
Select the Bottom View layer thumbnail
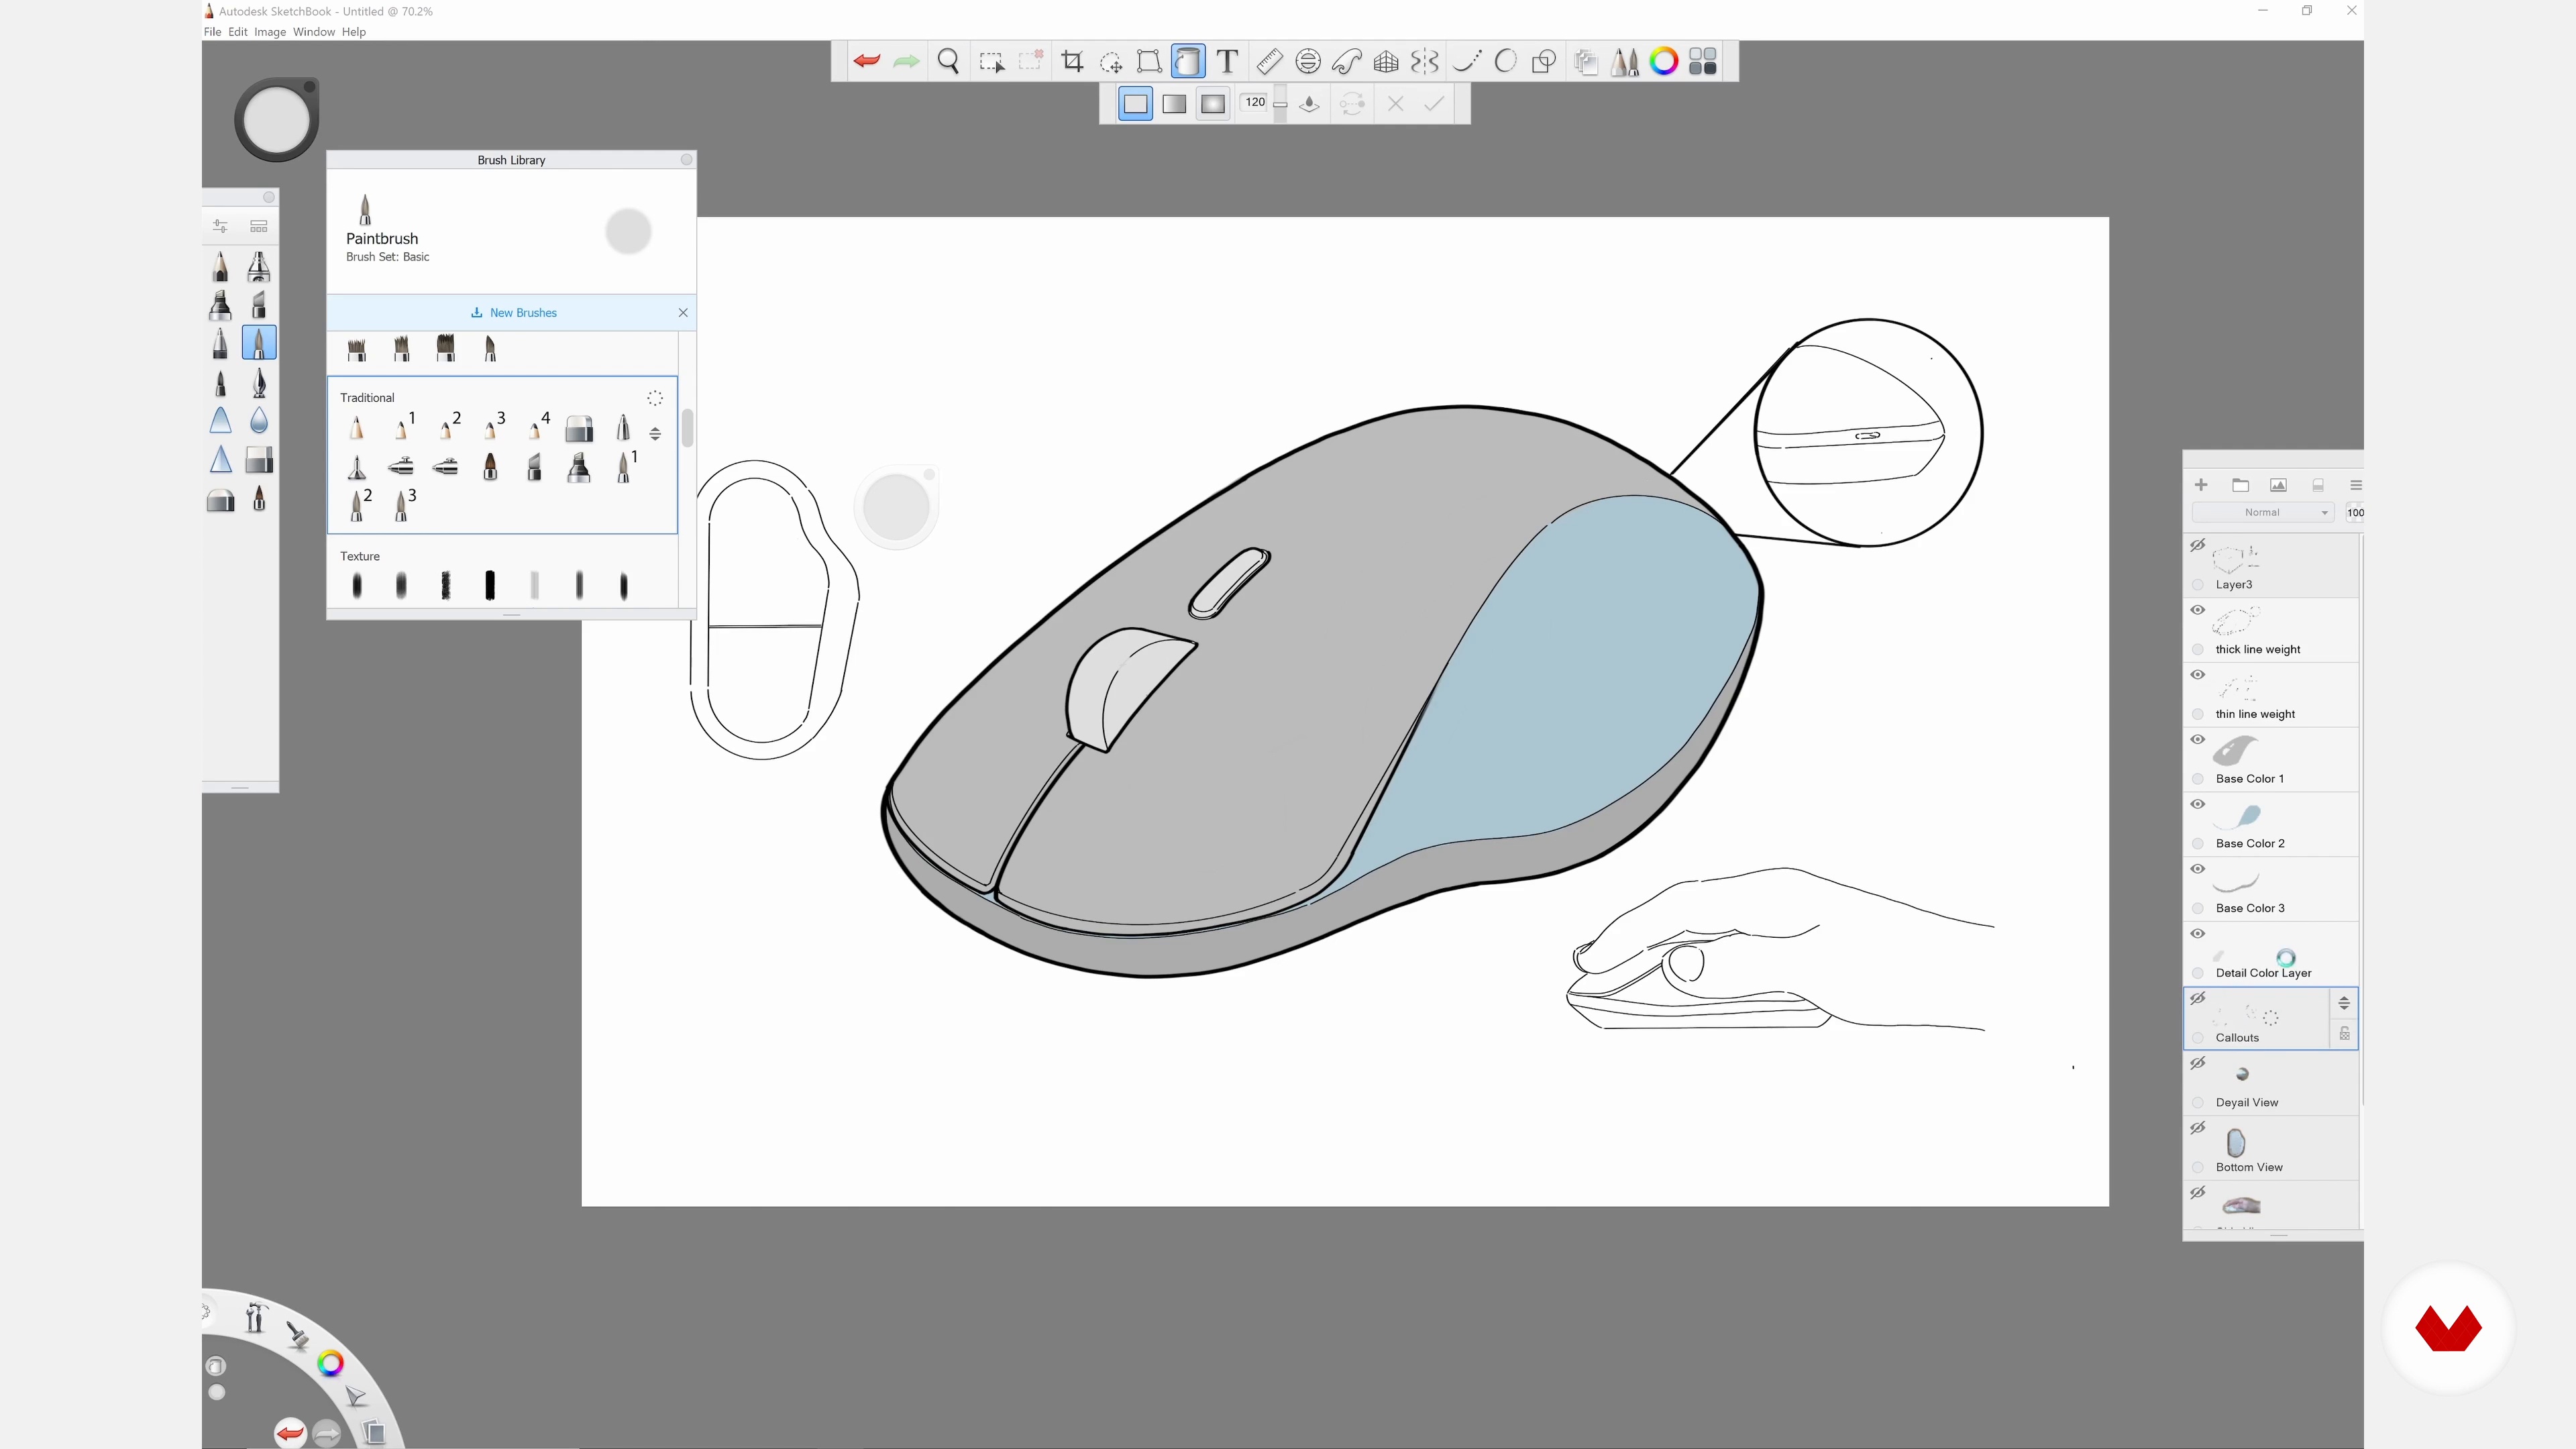(2236, 1143)
